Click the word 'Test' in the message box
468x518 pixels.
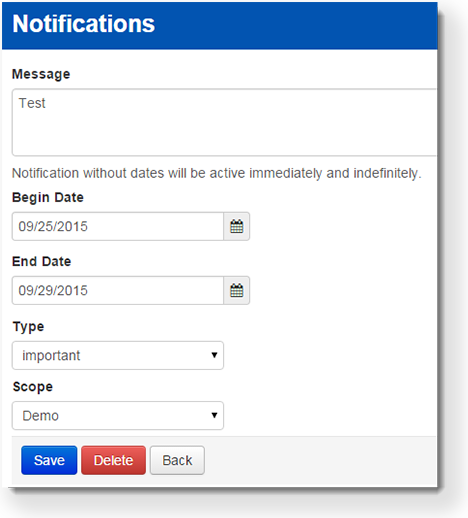(32, 103)
